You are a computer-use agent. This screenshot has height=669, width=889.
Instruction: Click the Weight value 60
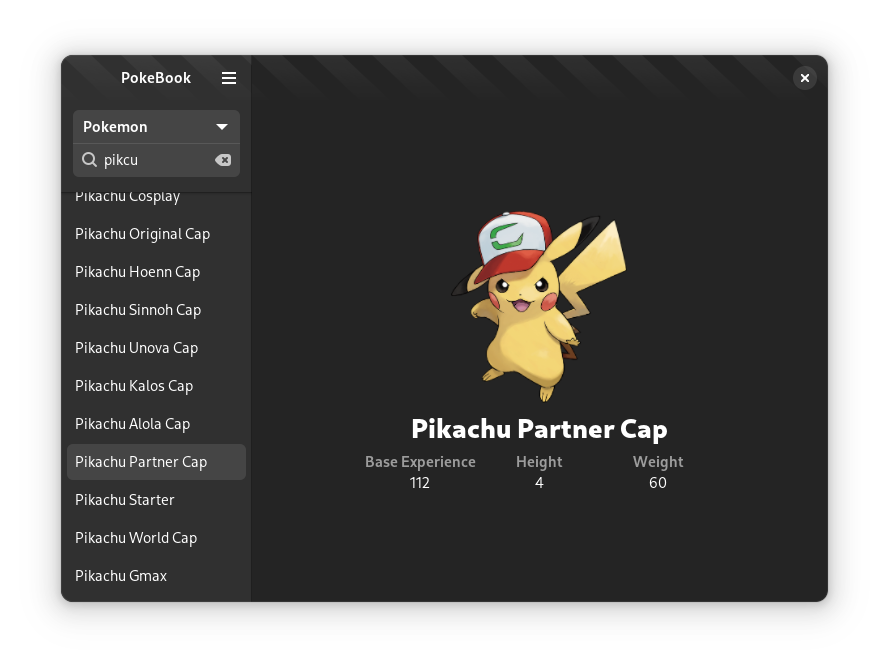click(658, 483)
